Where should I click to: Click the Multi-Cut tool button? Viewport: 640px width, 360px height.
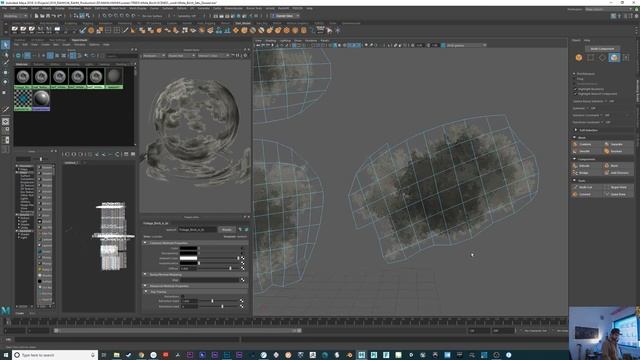point(586,187)
